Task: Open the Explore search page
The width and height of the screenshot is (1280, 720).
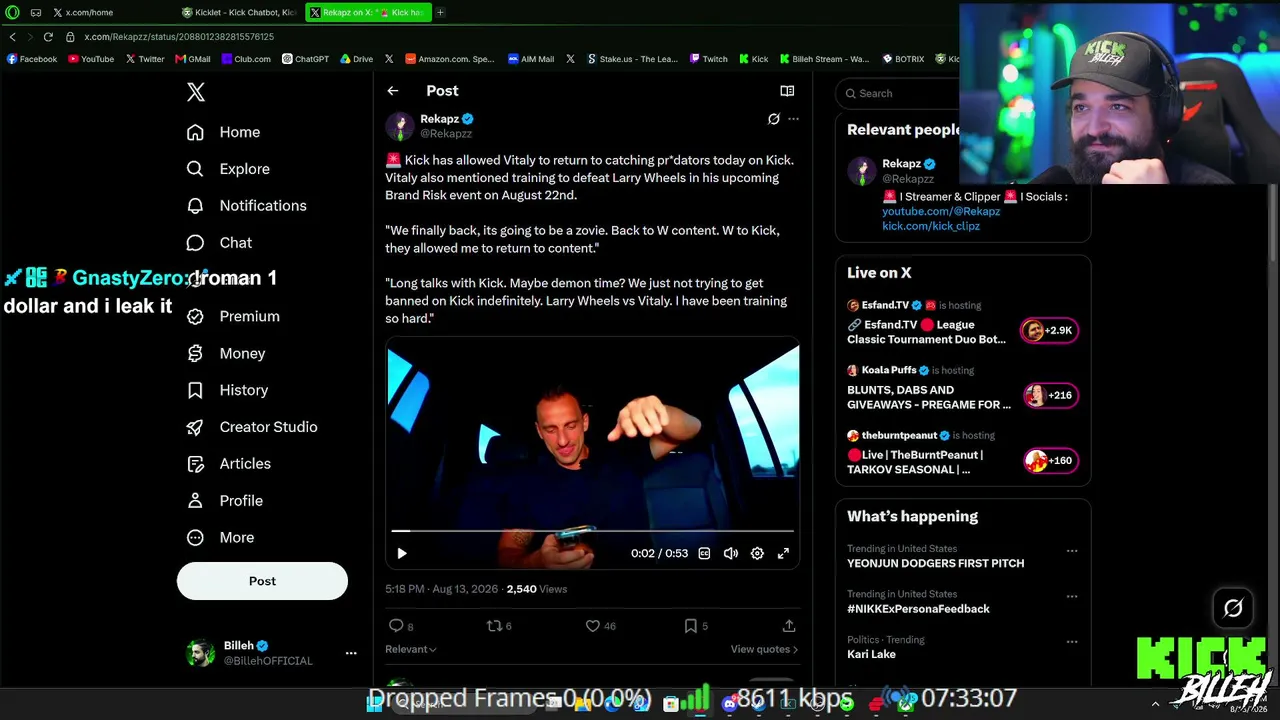Action: coord(228,169)
